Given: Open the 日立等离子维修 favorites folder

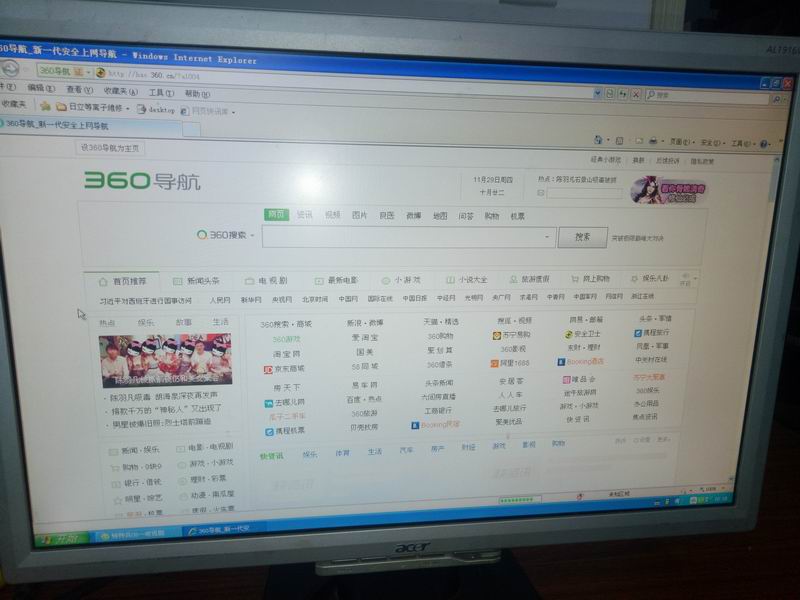Looking at the screenshot, I should coord(93,107).
